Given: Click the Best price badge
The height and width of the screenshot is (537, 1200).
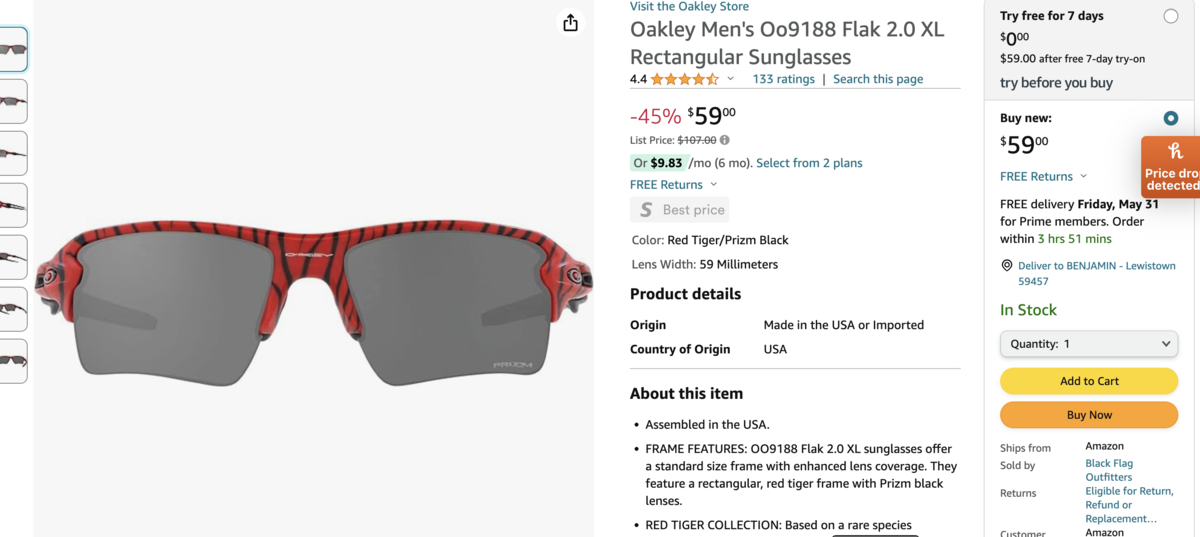Looking at the screenshot, I should point(680,210).
